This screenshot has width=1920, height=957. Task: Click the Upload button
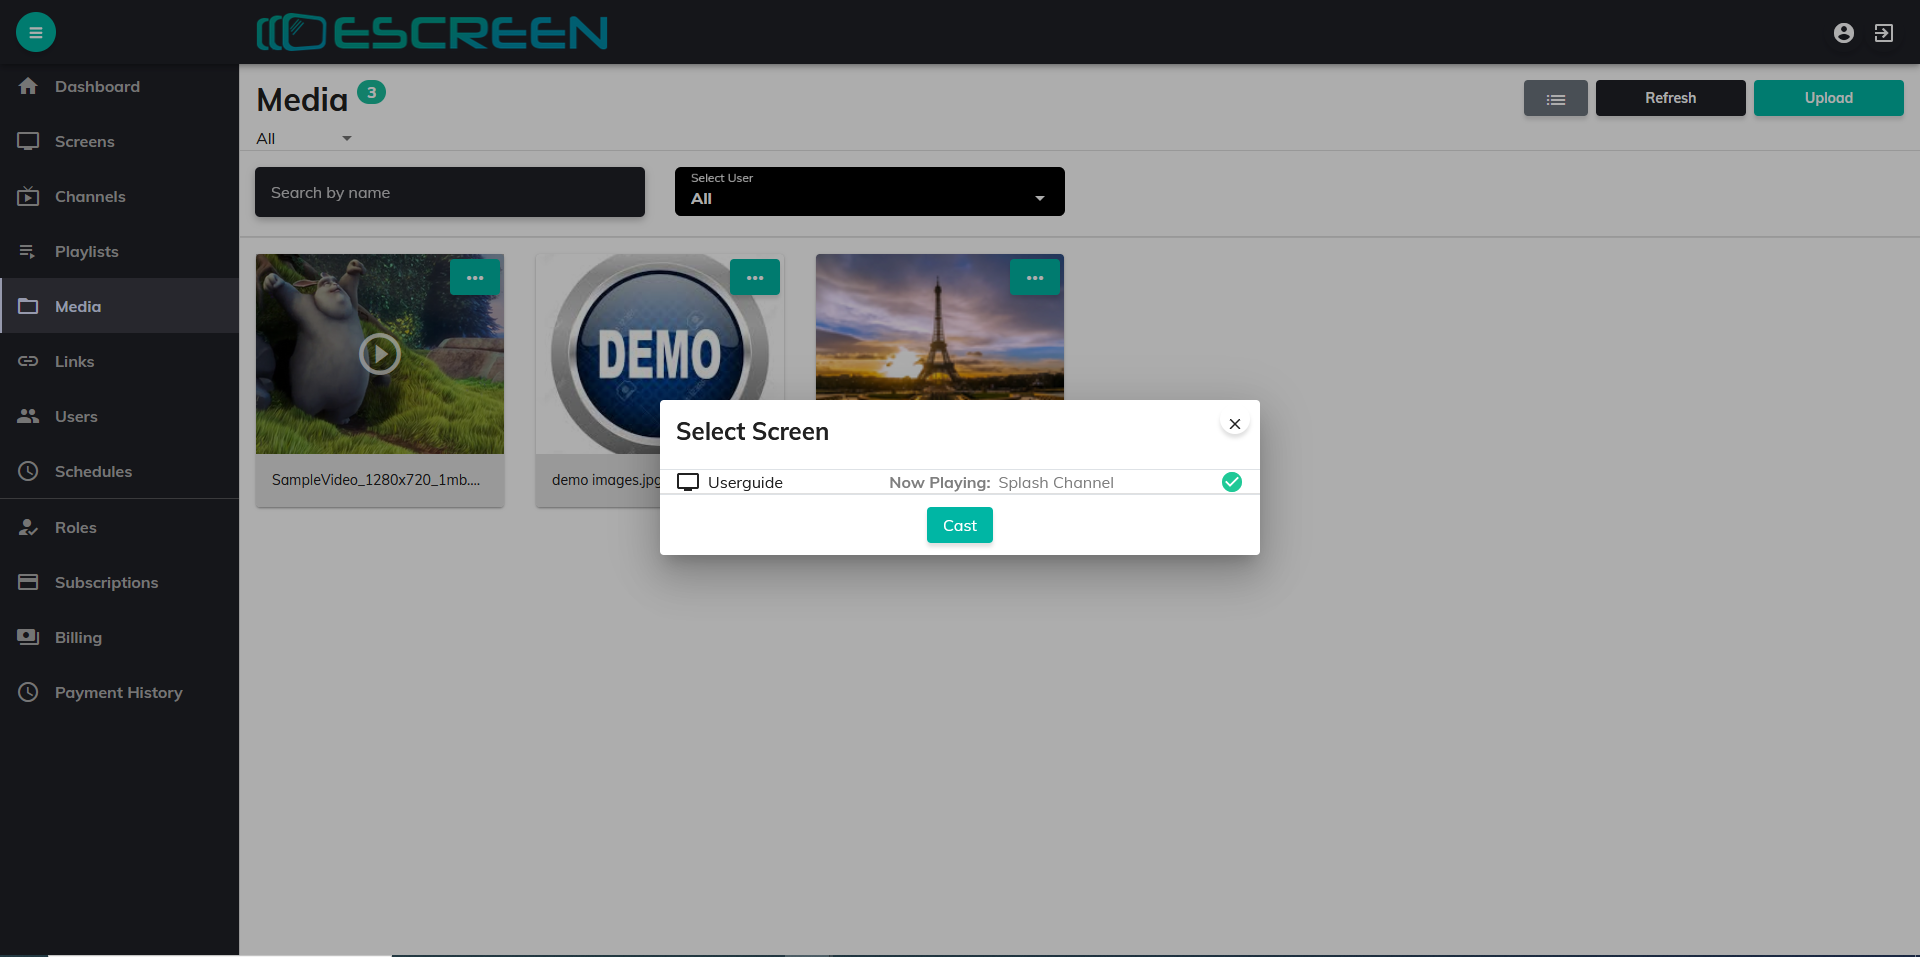(x=1828, y=98)
